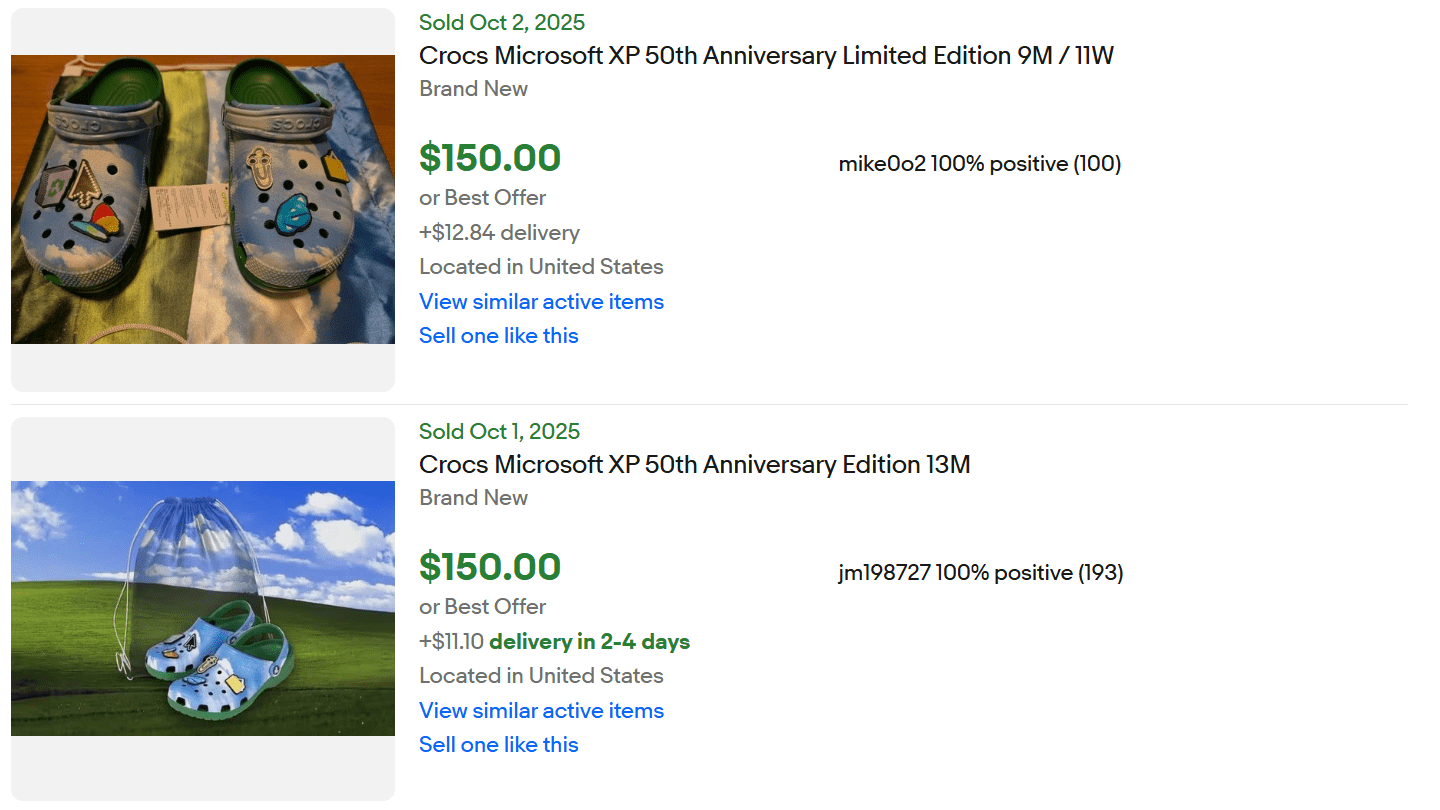Click the +$12.84 delivery text
Image resolution: width=1440 pixels, height=810 pixels.
499,233
